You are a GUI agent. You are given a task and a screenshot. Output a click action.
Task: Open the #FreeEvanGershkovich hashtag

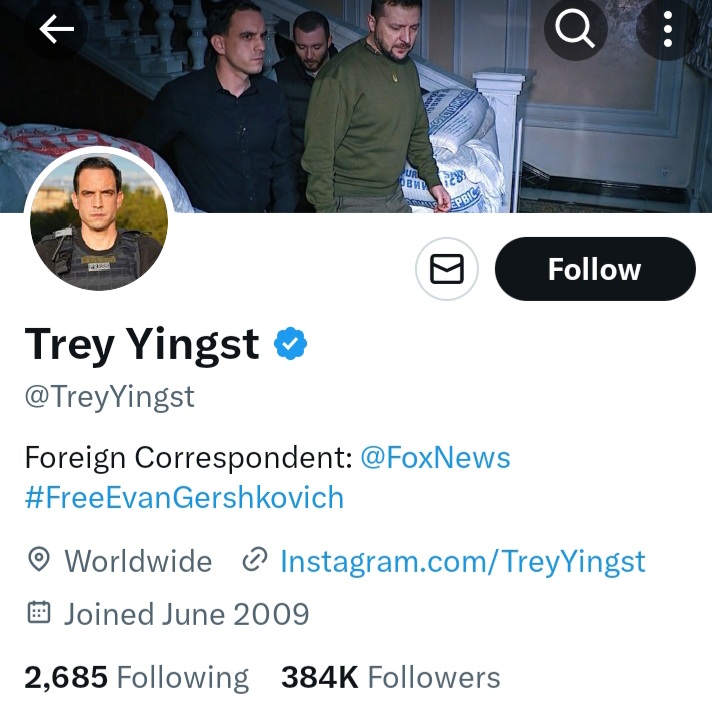[x=184, y=497]
